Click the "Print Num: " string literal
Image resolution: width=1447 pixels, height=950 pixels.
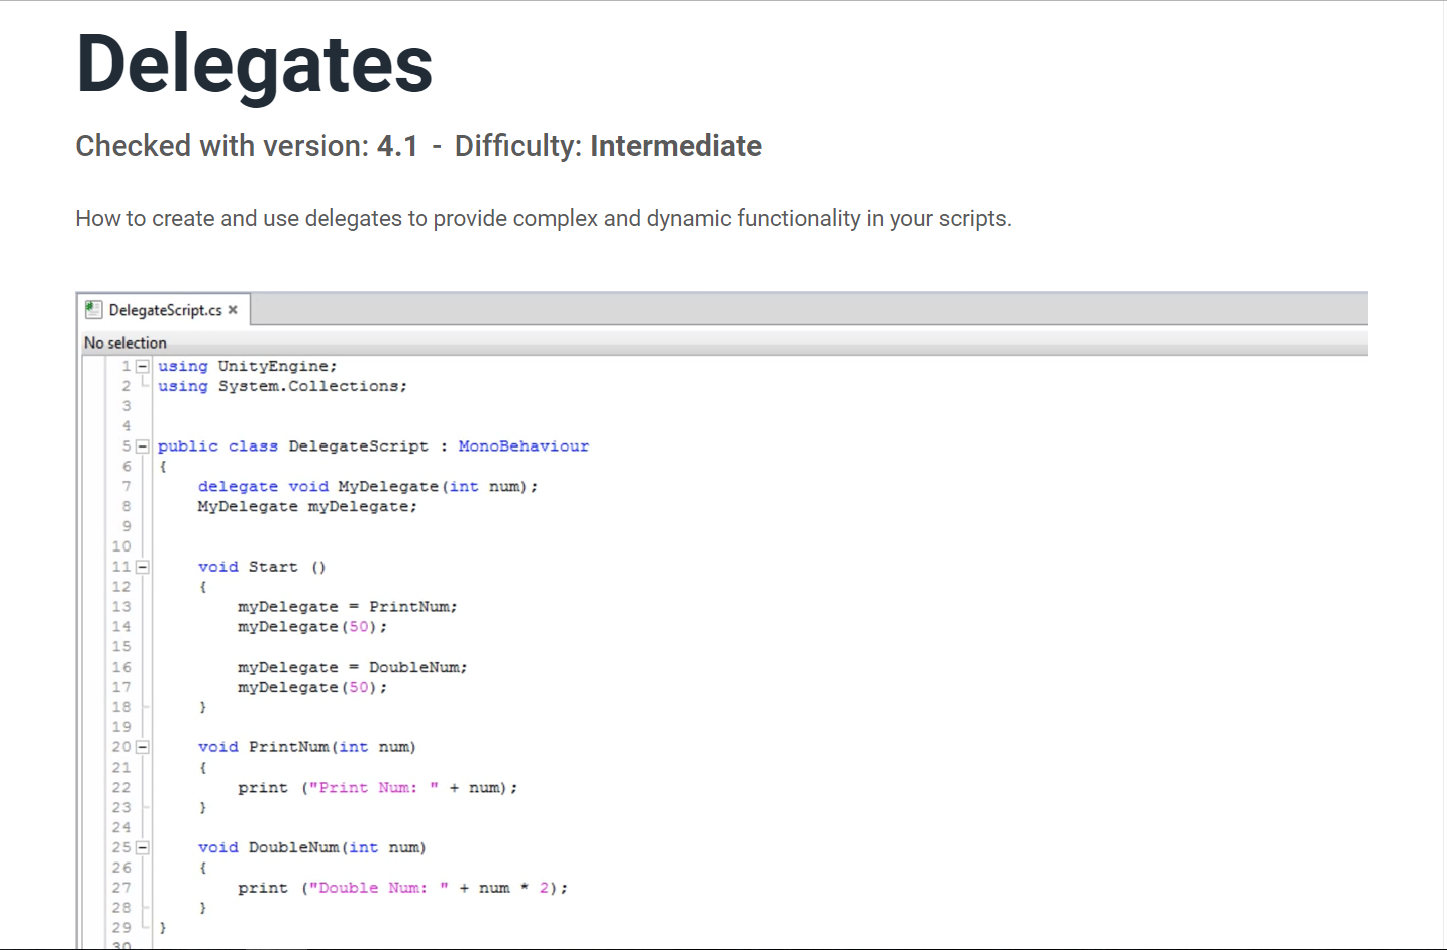(374, 788)
